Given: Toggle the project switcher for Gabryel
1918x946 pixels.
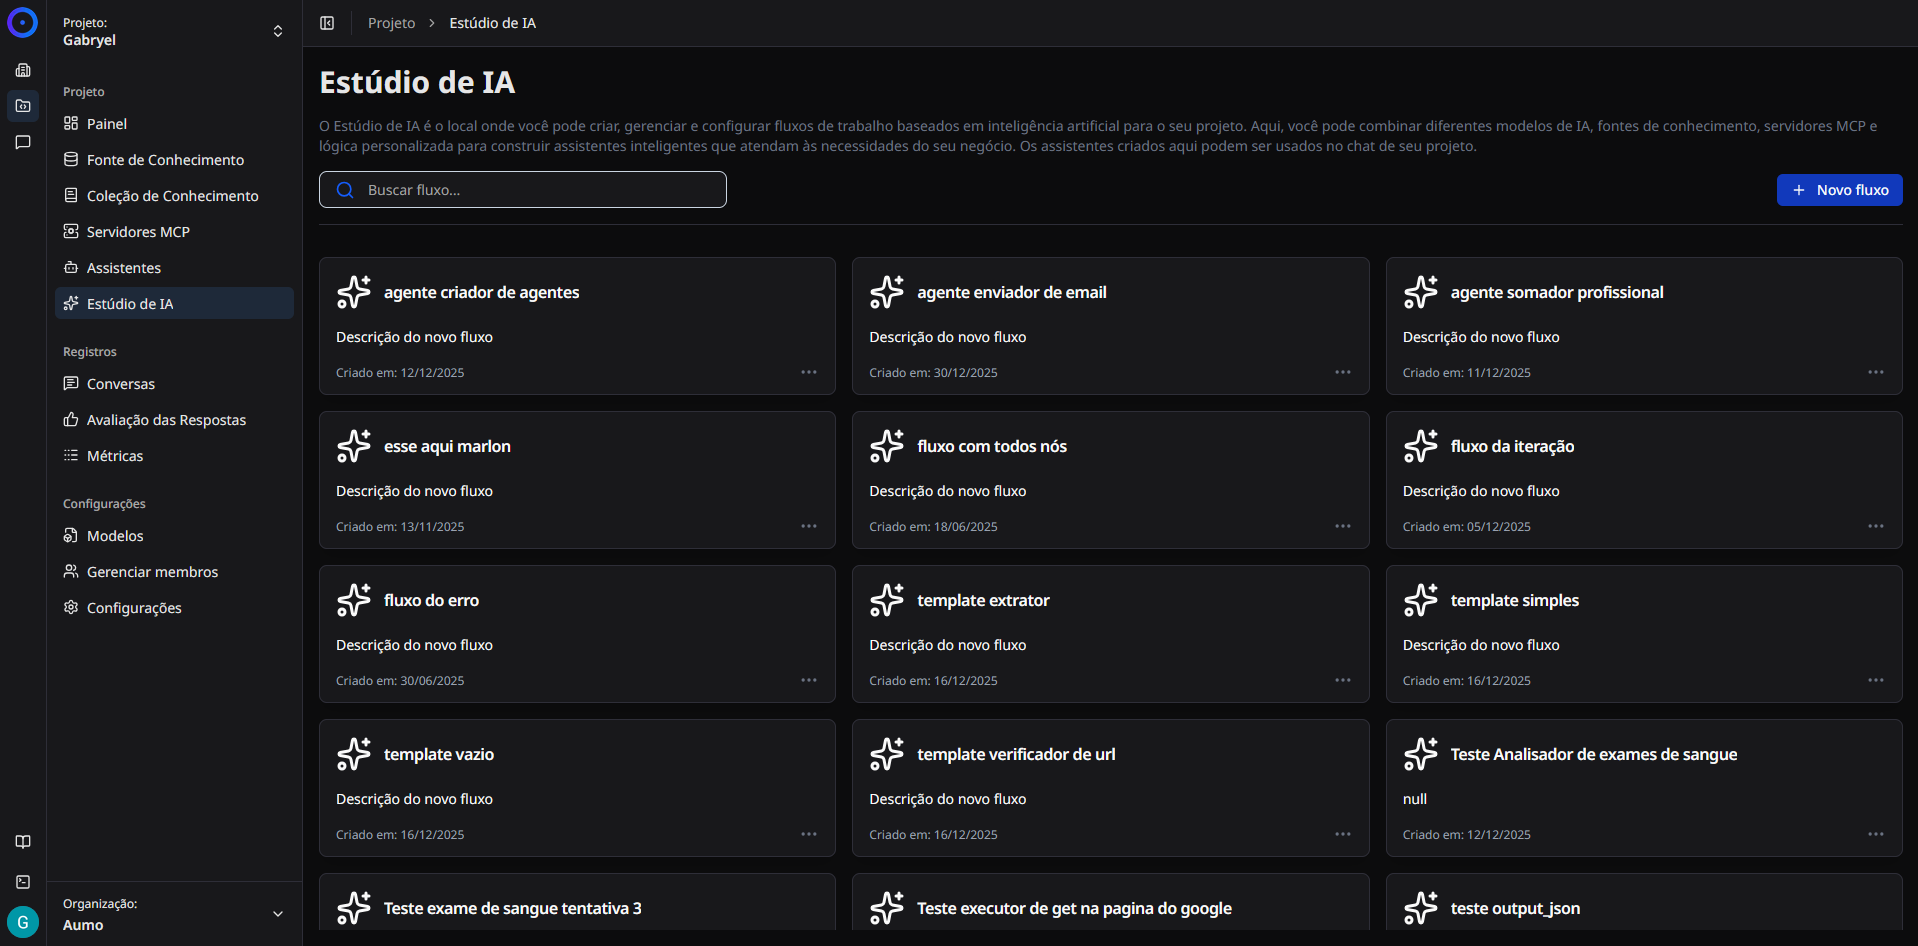Looking at the screenshot, I should pyautogui.click(x=277, y=30).
